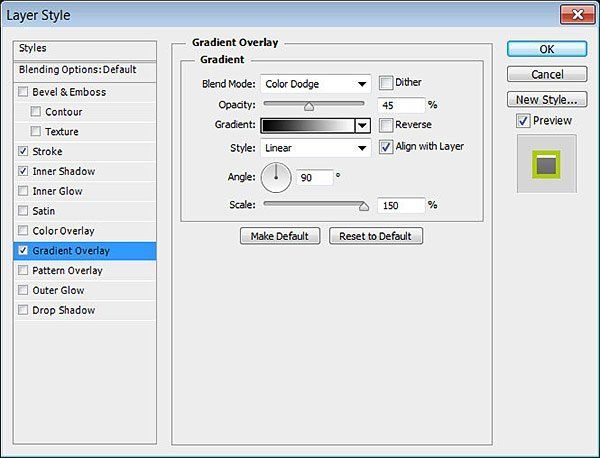Viewport: 600px width, 458px height.
Task: Open the gradient picker dropdown arrow
Action: click(362, 125)
